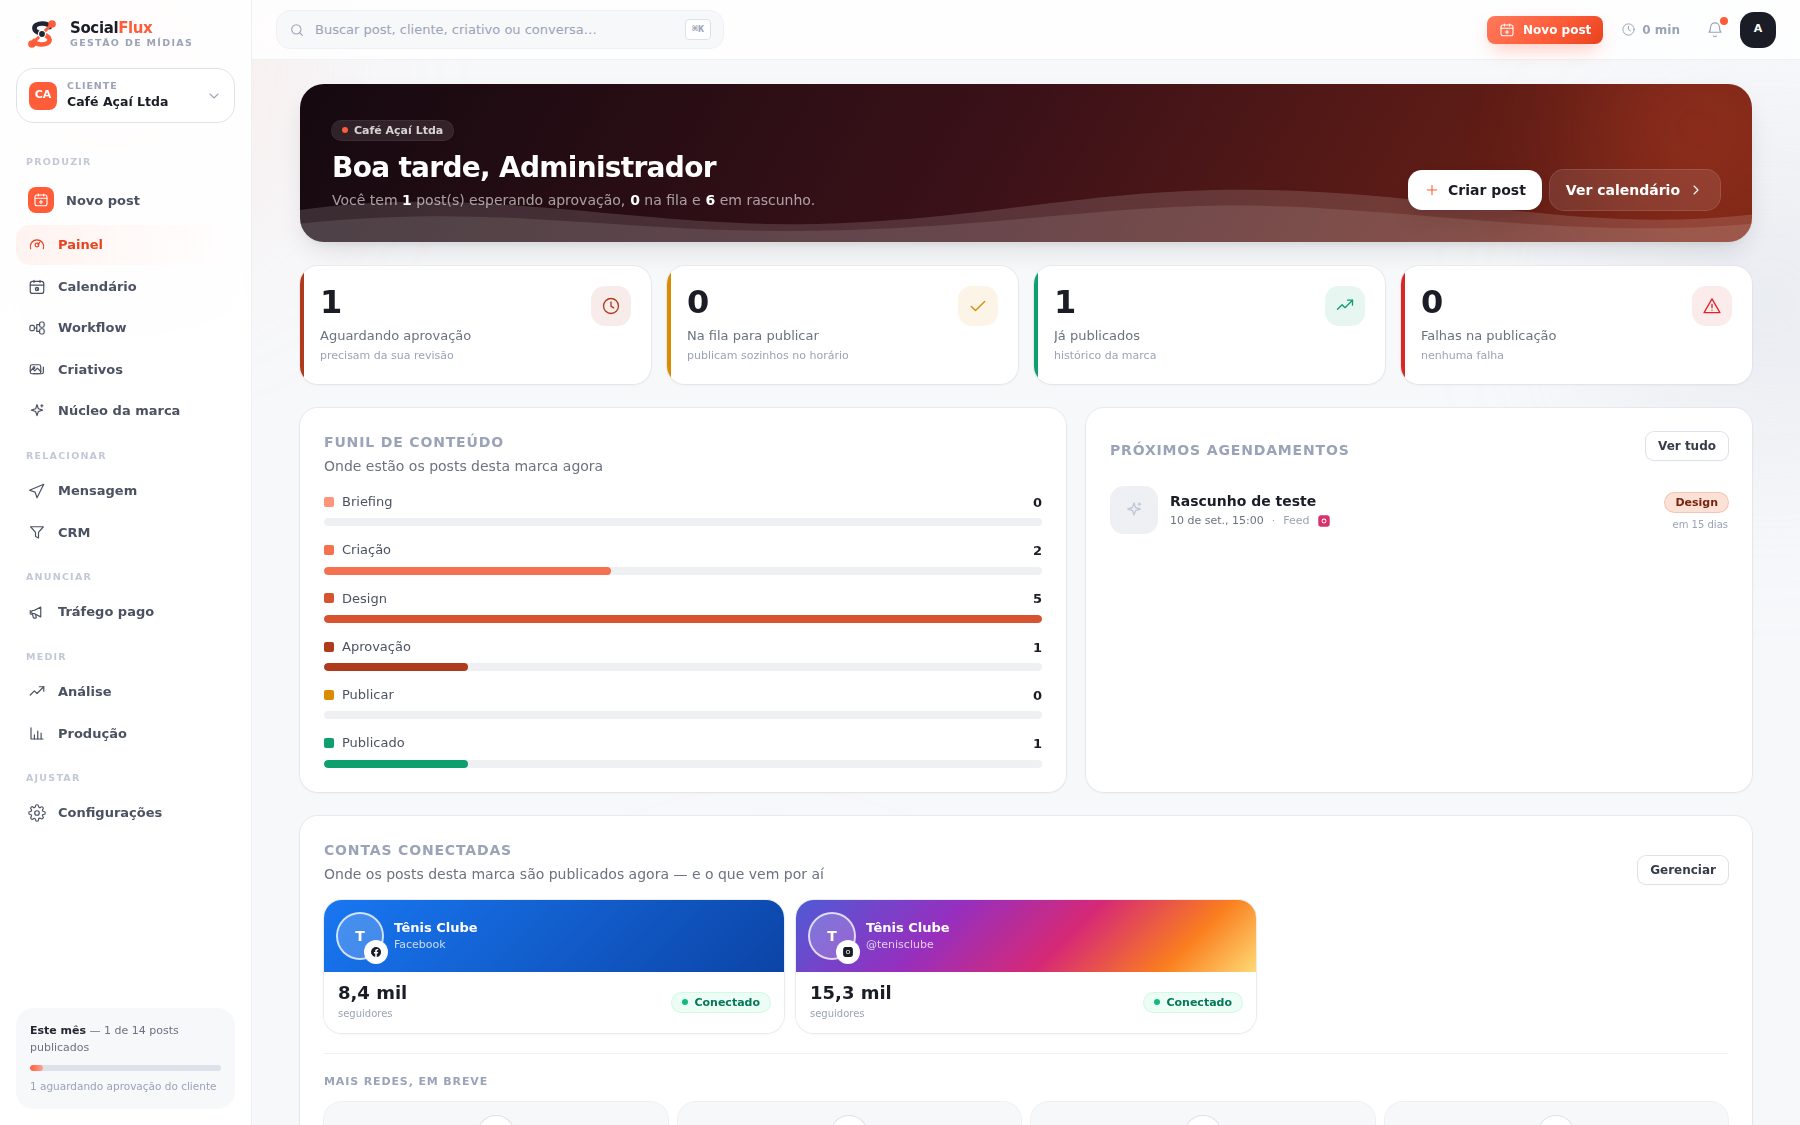Open the user avatar menu
Screen dimensions: 1800x1125
(x=1758, y=30)
